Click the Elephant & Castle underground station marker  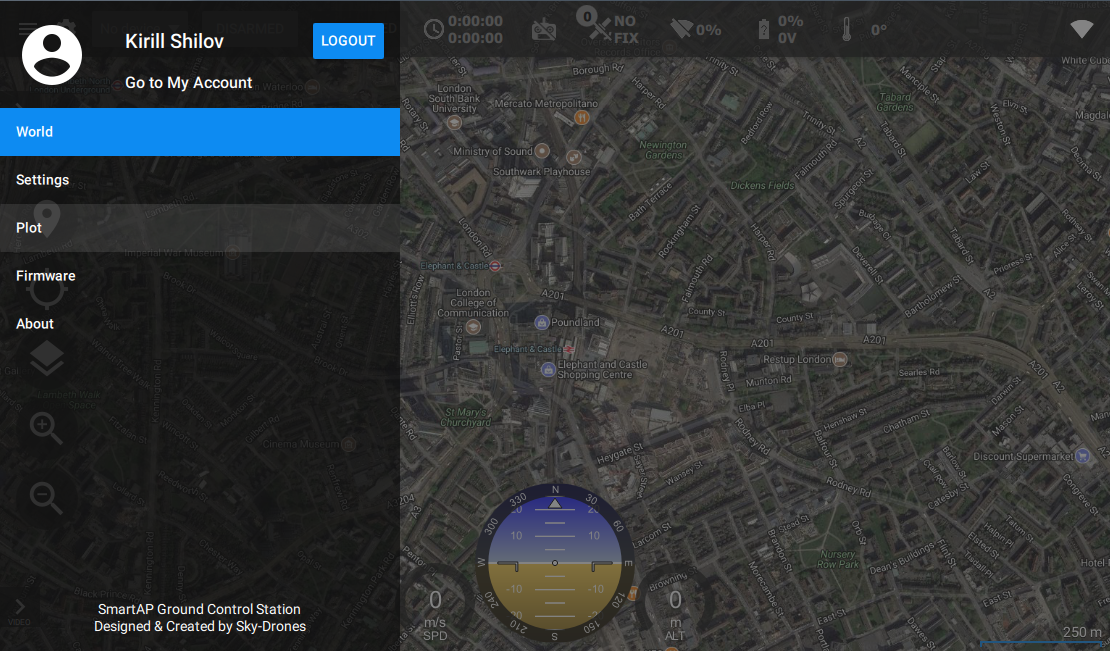tap(496, 266)
